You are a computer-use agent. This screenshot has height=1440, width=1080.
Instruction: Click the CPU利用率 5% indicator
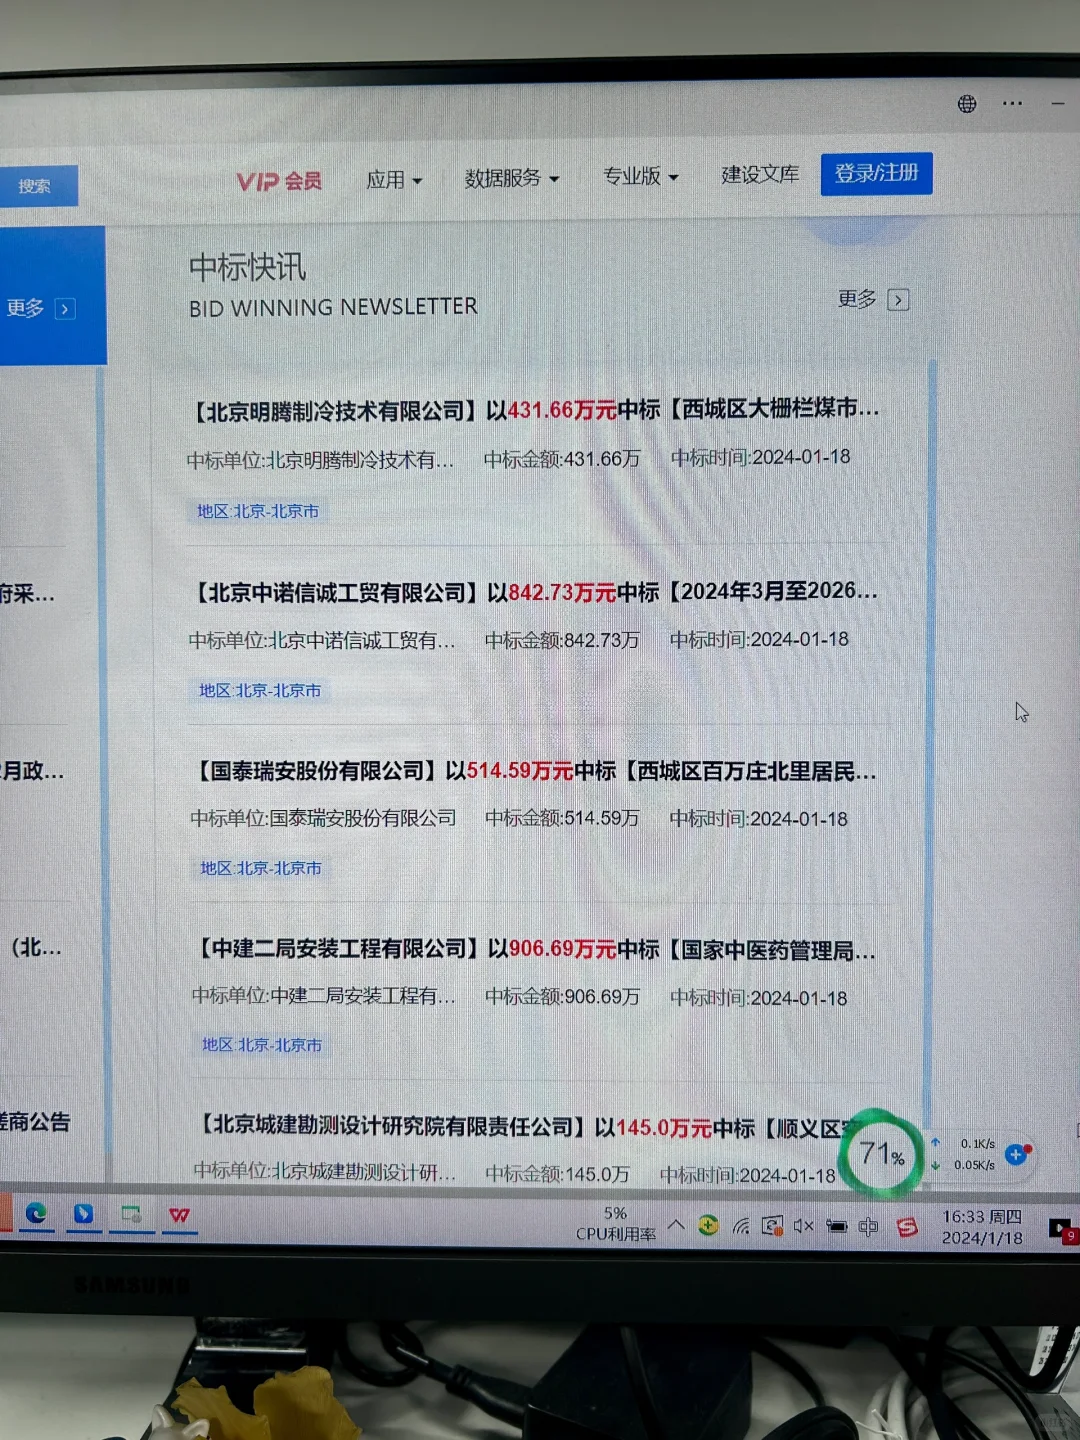coord(614,1222)
